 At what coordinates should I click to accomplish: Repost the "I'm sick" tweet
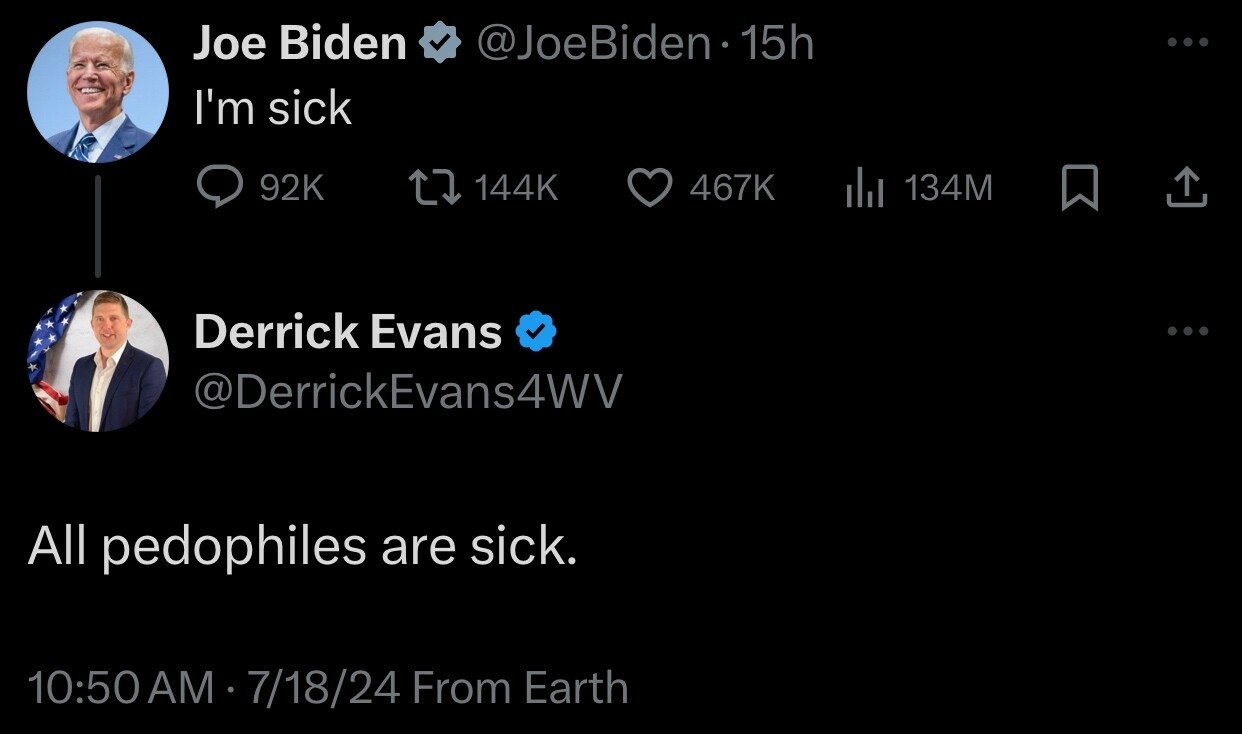pos(435,188)
